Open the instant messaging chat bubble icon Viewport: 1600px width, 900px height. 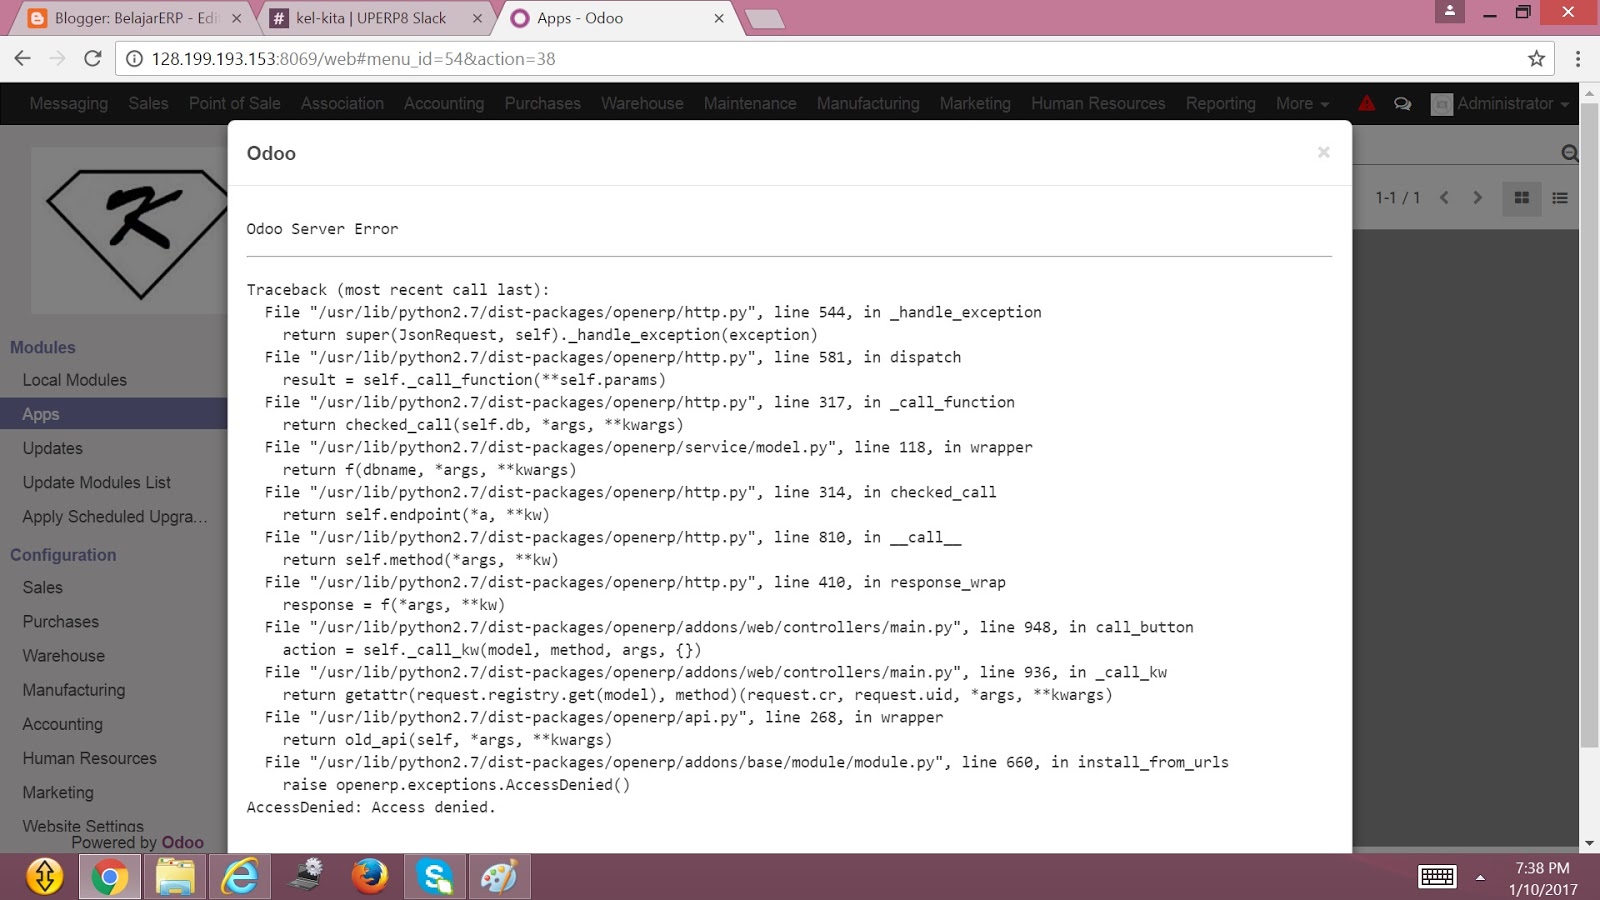(x=1402, y=103)
